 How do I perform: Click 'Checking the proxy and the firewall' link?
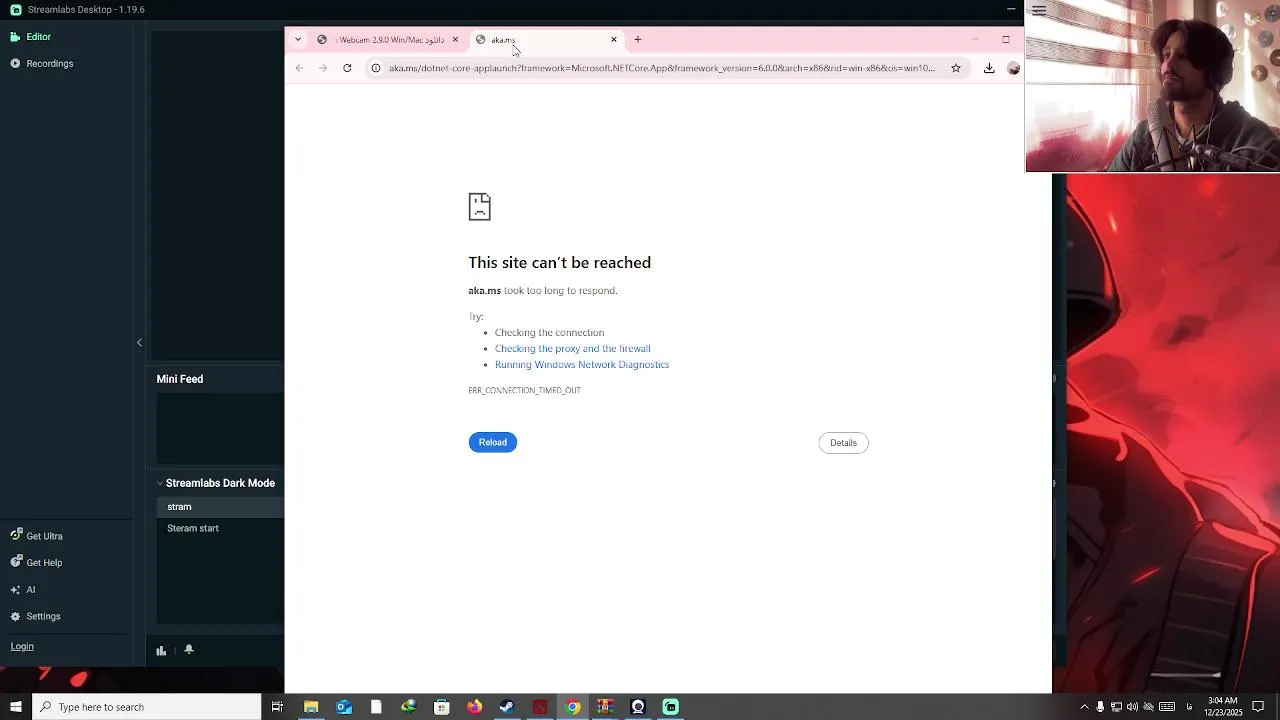(572, 349)
